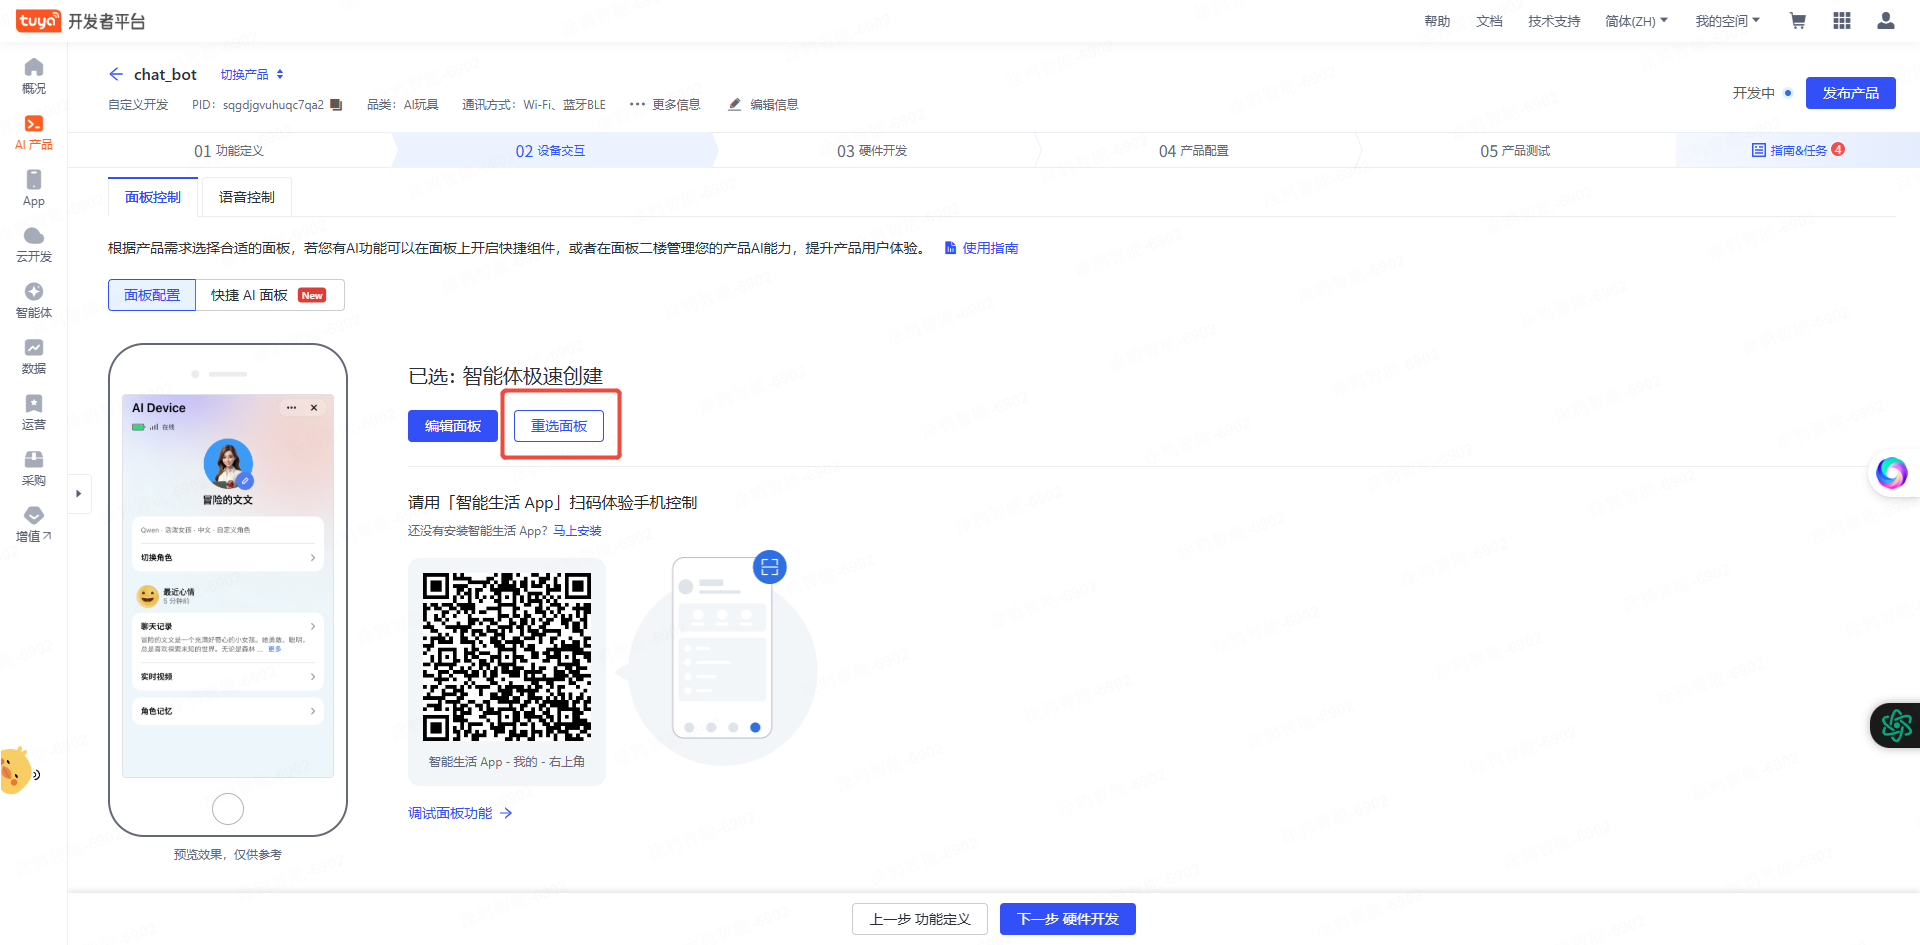1920x945 pixels.
Task: Open the 云开发 cloud sidebar item
Action: pyautogui.click(x=34, y=244)
